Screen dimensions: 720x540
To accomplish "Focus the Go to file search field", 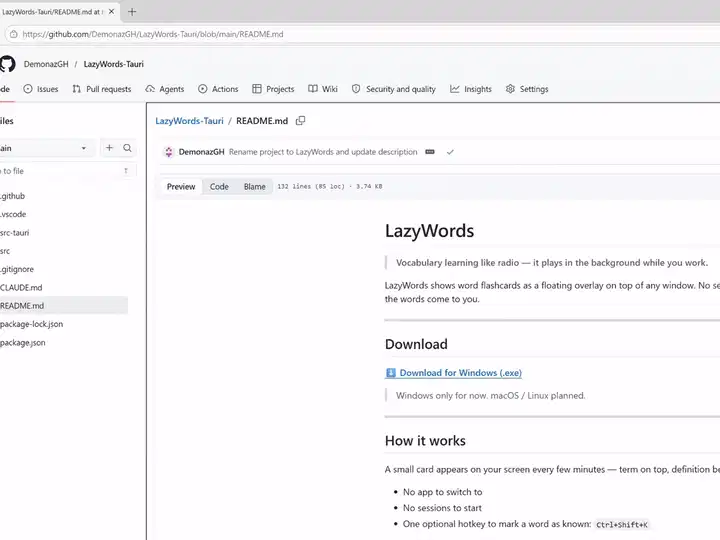I will (x=67, y=171).
